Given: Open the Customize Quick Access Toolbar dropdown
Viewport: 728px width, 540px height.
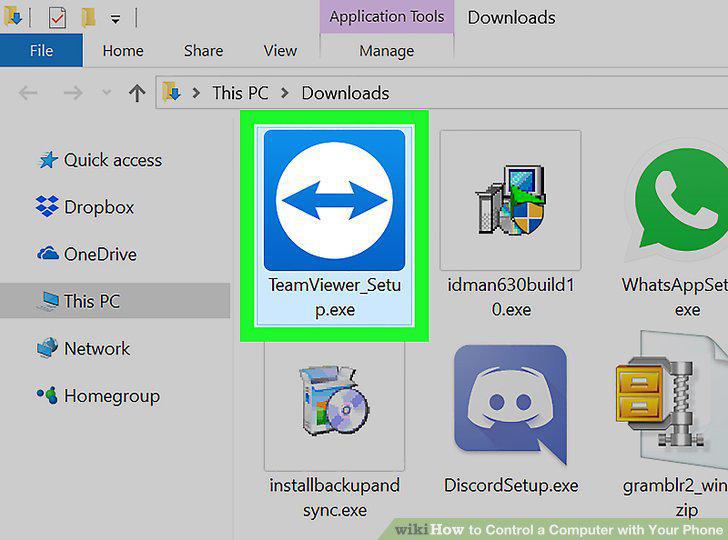Looking at the screenshot, I should point(115,19).
